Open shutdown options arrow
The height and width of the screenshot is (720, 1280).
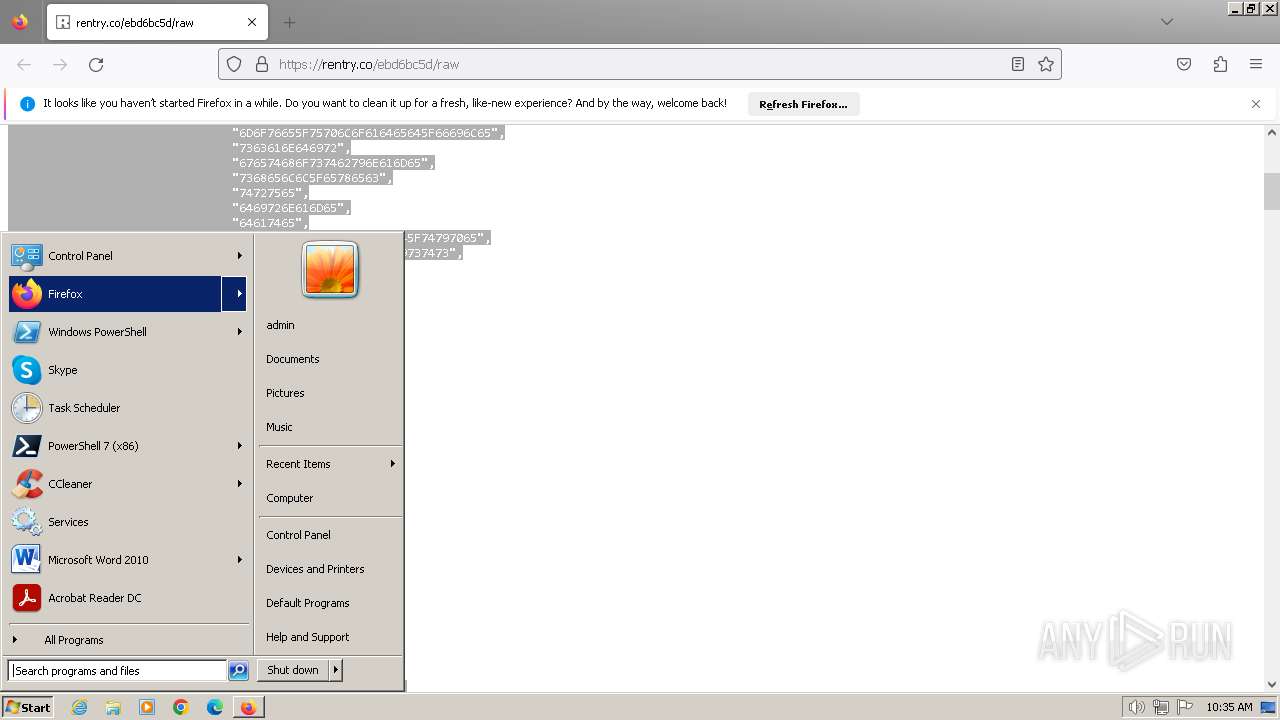(x=336, y=670)
